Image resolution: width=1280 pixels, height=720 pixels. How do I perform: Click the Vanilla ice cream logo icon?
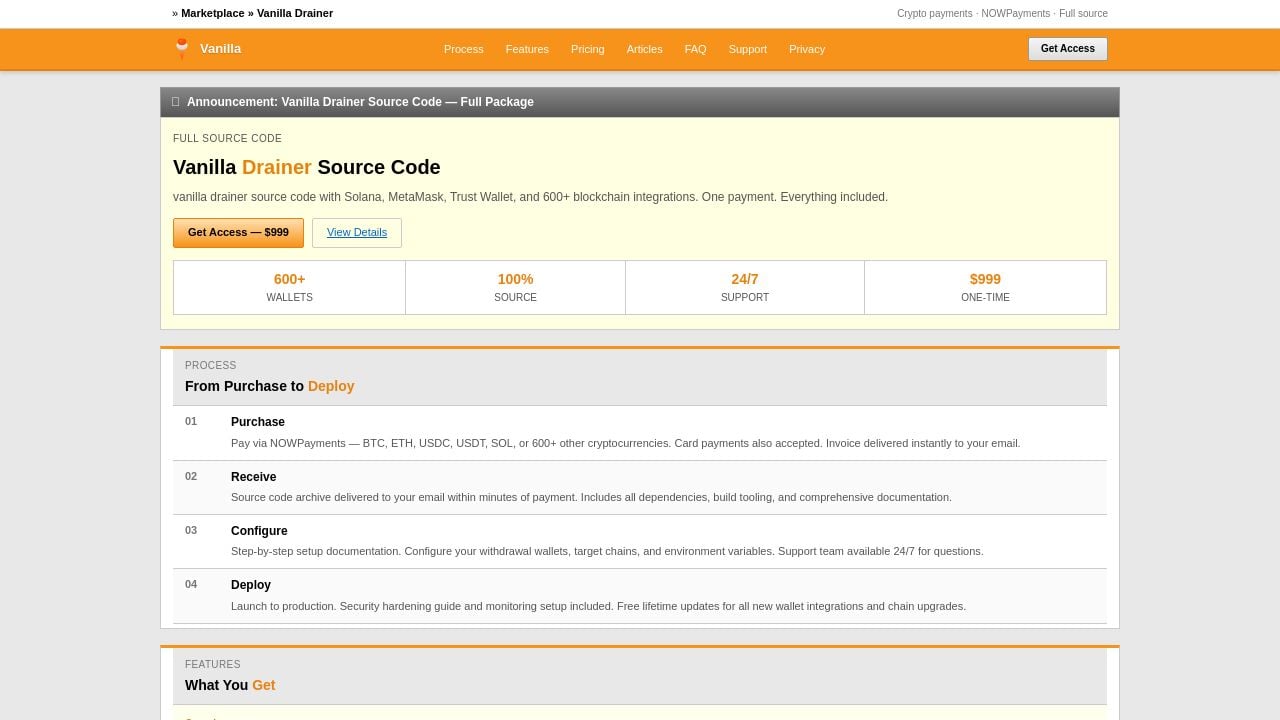pyautogui.click(x=182, y=48)
